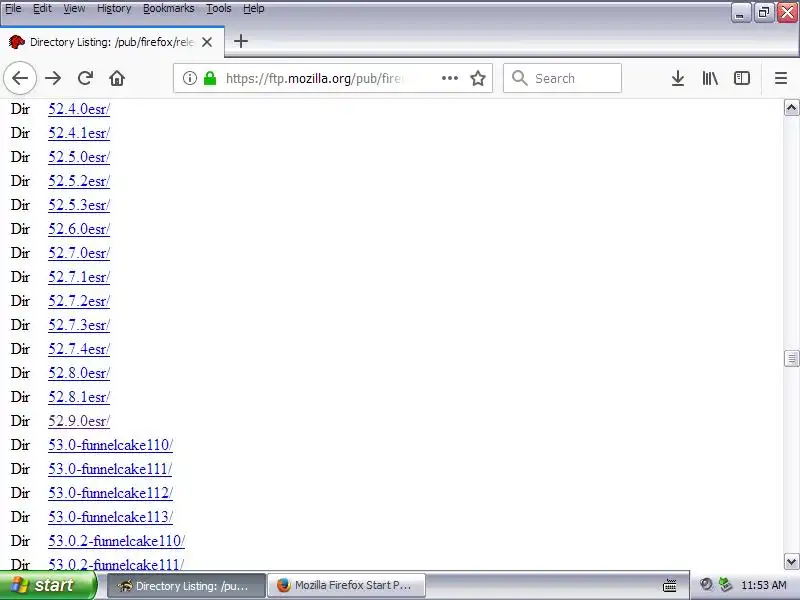The height and width of the screenshot is (600, 800).
Task: Click the scrollbar down arrow
Action: click(791, 562)
